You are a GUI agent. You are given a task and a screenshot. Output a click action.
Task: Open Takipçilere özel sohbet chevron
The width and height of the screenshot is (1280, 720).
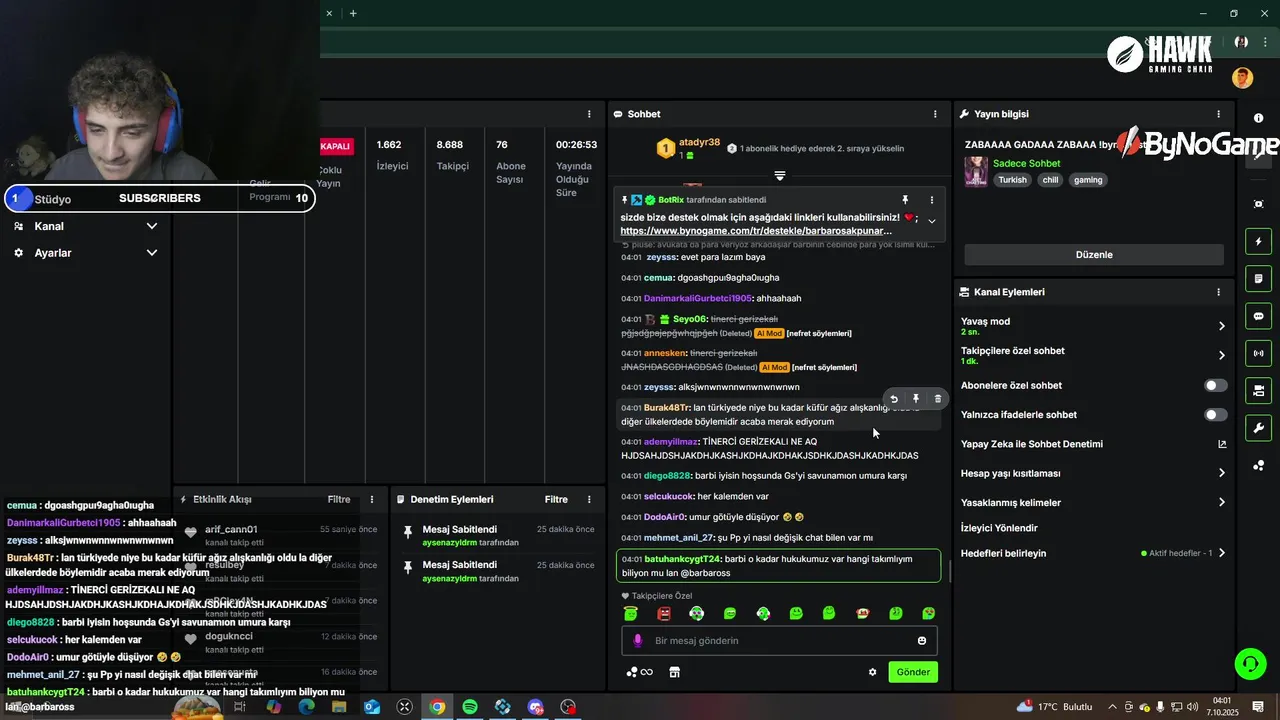click(1221, 355)
